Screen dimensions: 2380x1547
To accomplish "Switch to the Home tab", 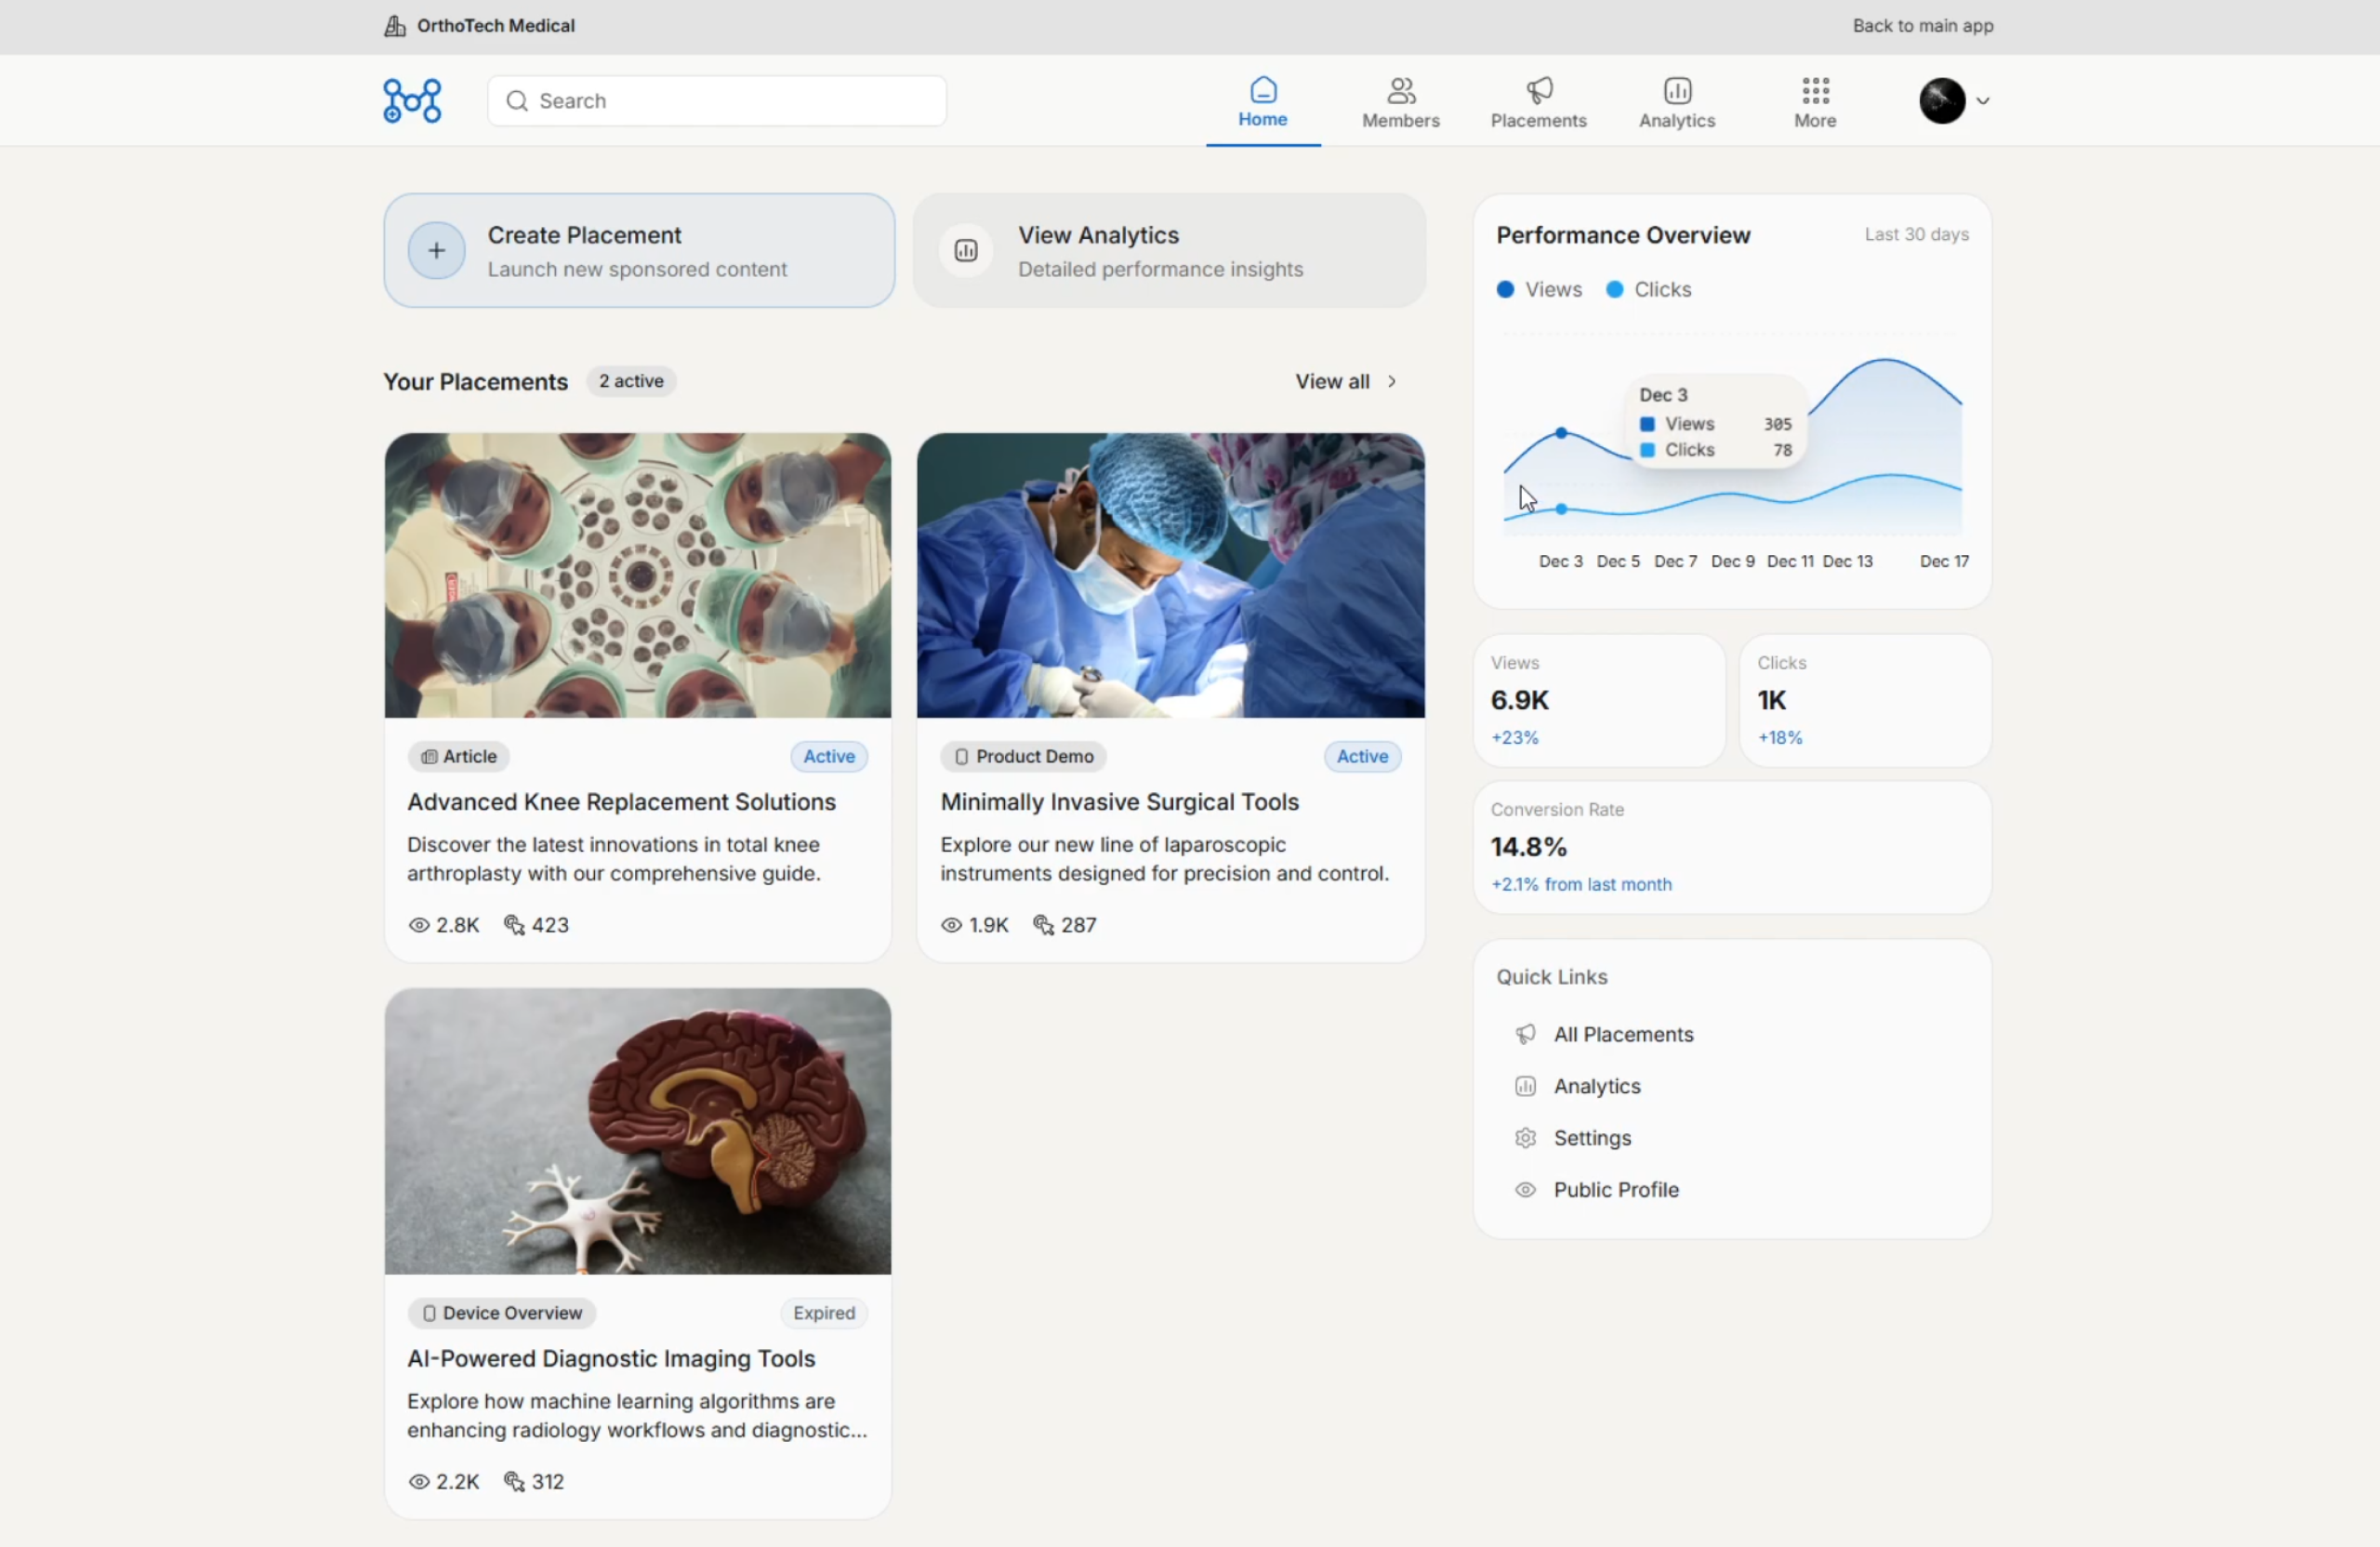I will (x=1262, y=102).
